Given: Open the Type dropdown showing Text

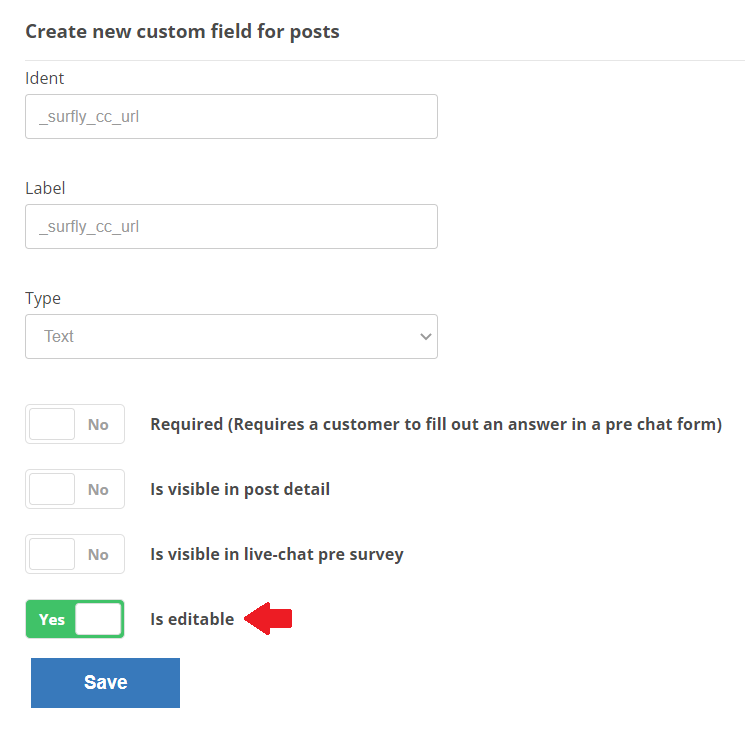Looking at the screenshot, I should 231,336.
